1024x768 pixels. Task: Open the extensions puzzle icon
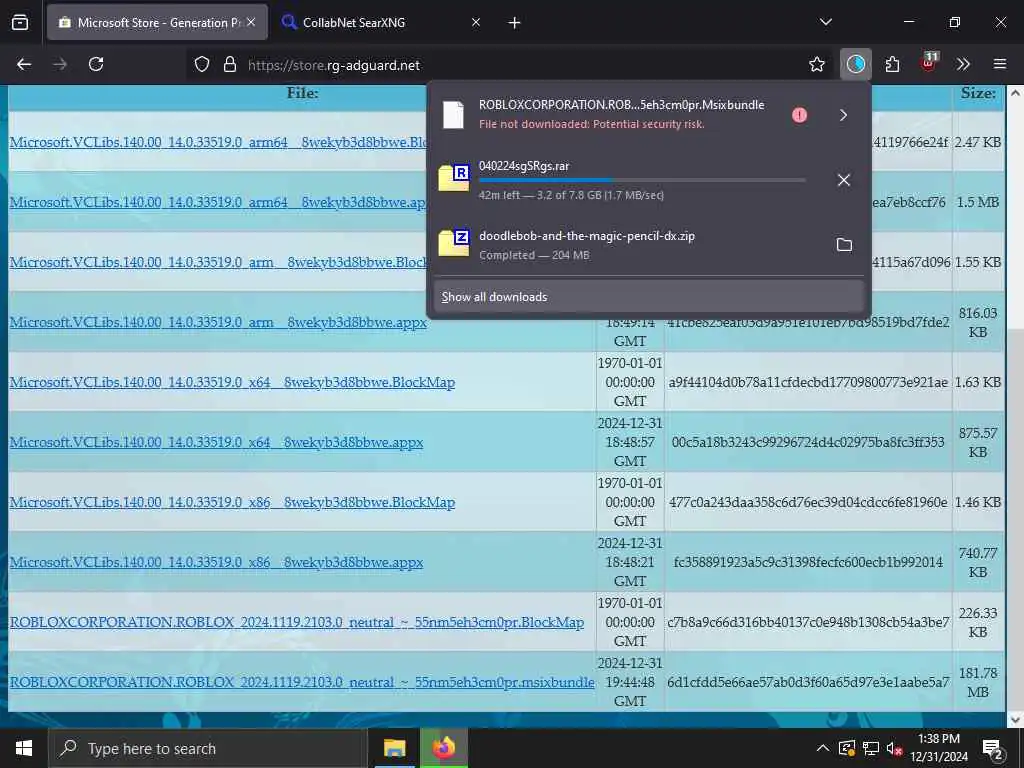point(892,64)
